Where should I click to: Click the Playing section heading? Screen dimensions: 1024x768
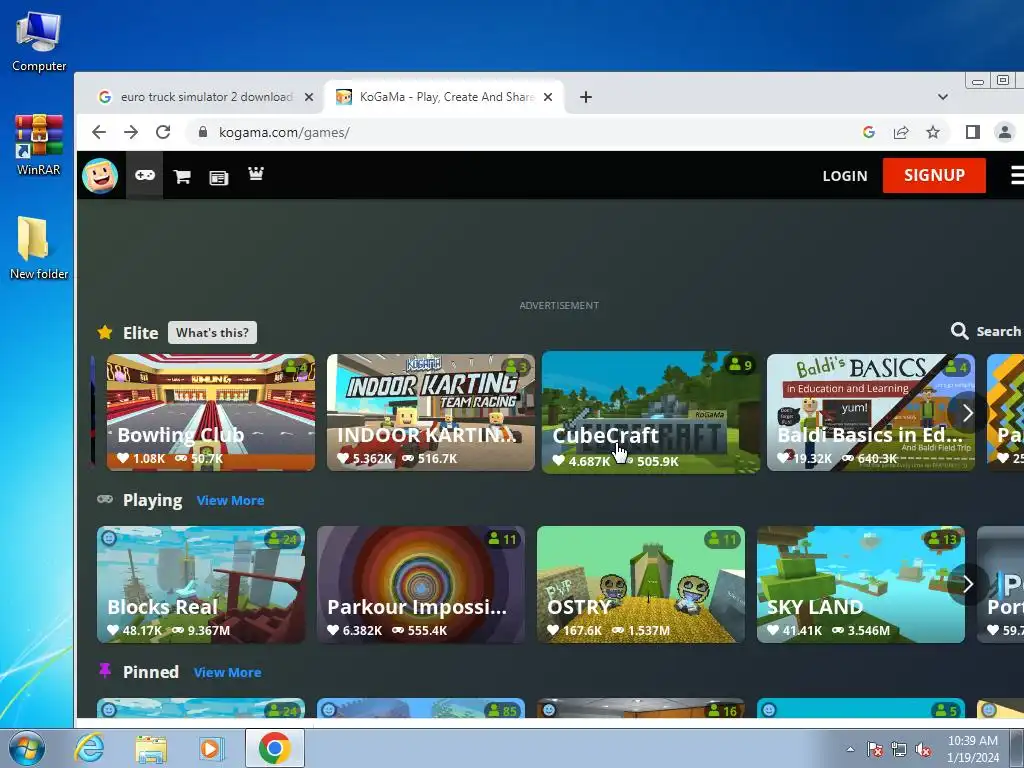tap(153, 500)
